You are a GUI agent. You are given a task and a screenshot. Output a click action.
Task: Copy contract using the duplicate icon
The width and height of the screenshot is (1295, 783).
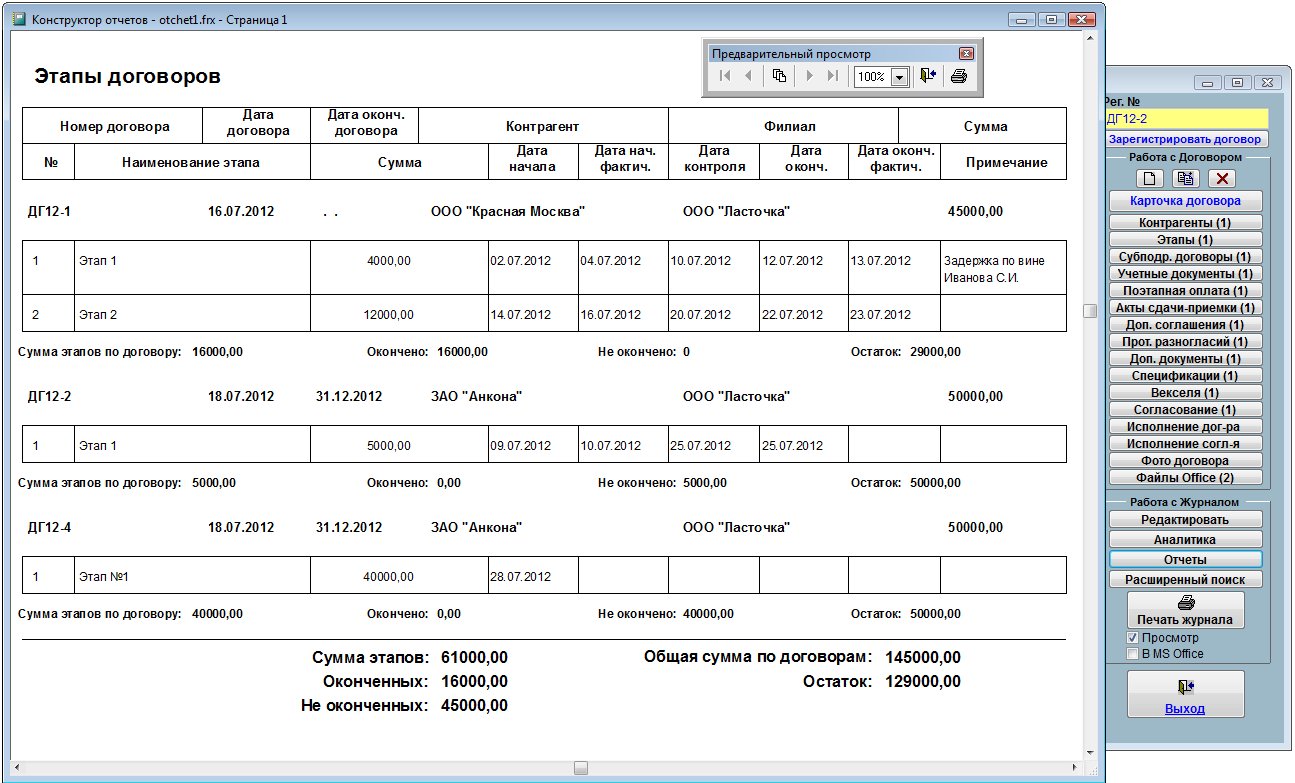(1186, 179)
